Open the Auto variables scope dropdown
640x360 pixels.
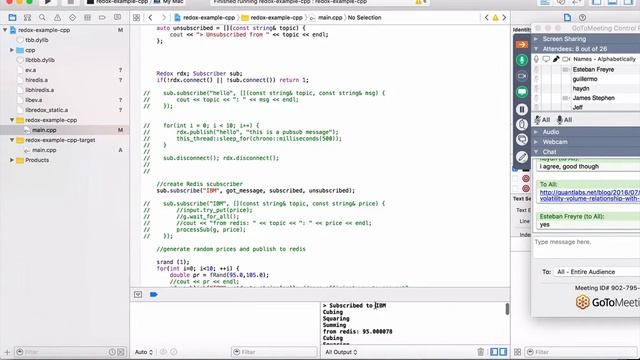pyautogui.click(x=144, y=352)
